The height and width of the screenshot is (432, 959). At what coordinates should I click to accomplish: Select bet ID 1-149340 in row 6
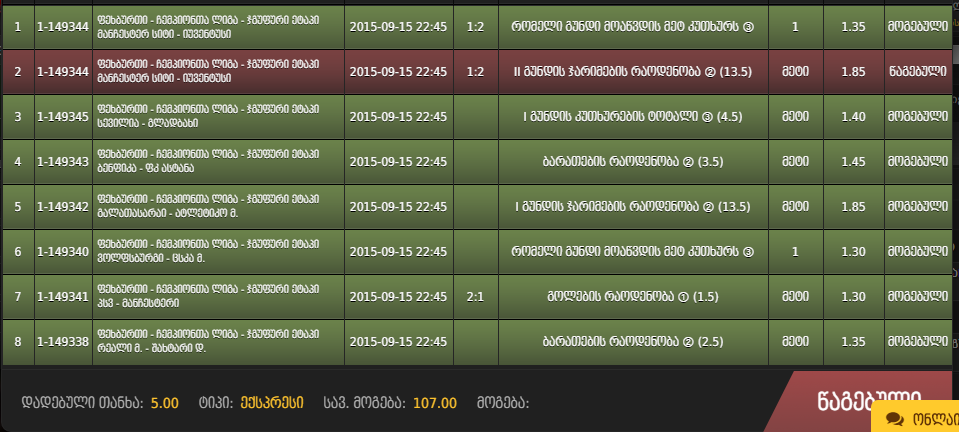[x=63, y=252]
